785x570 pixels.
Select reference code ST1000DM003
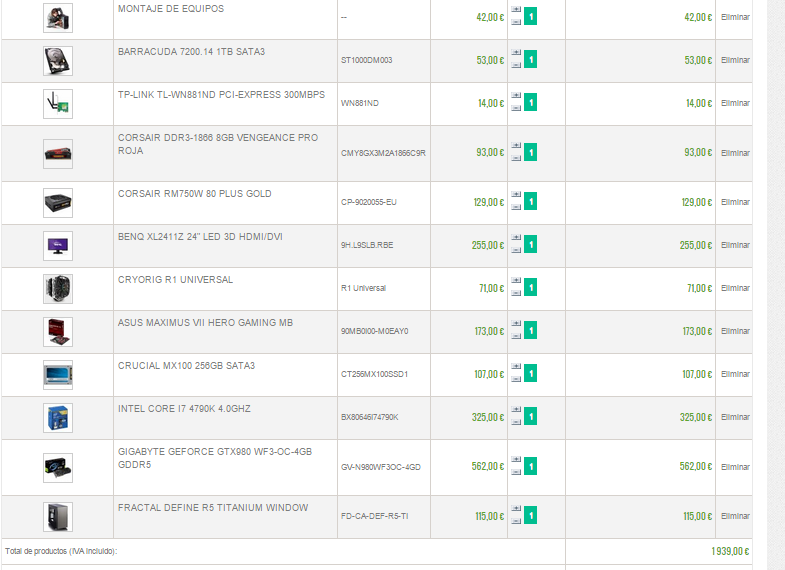tap(366, 60)
